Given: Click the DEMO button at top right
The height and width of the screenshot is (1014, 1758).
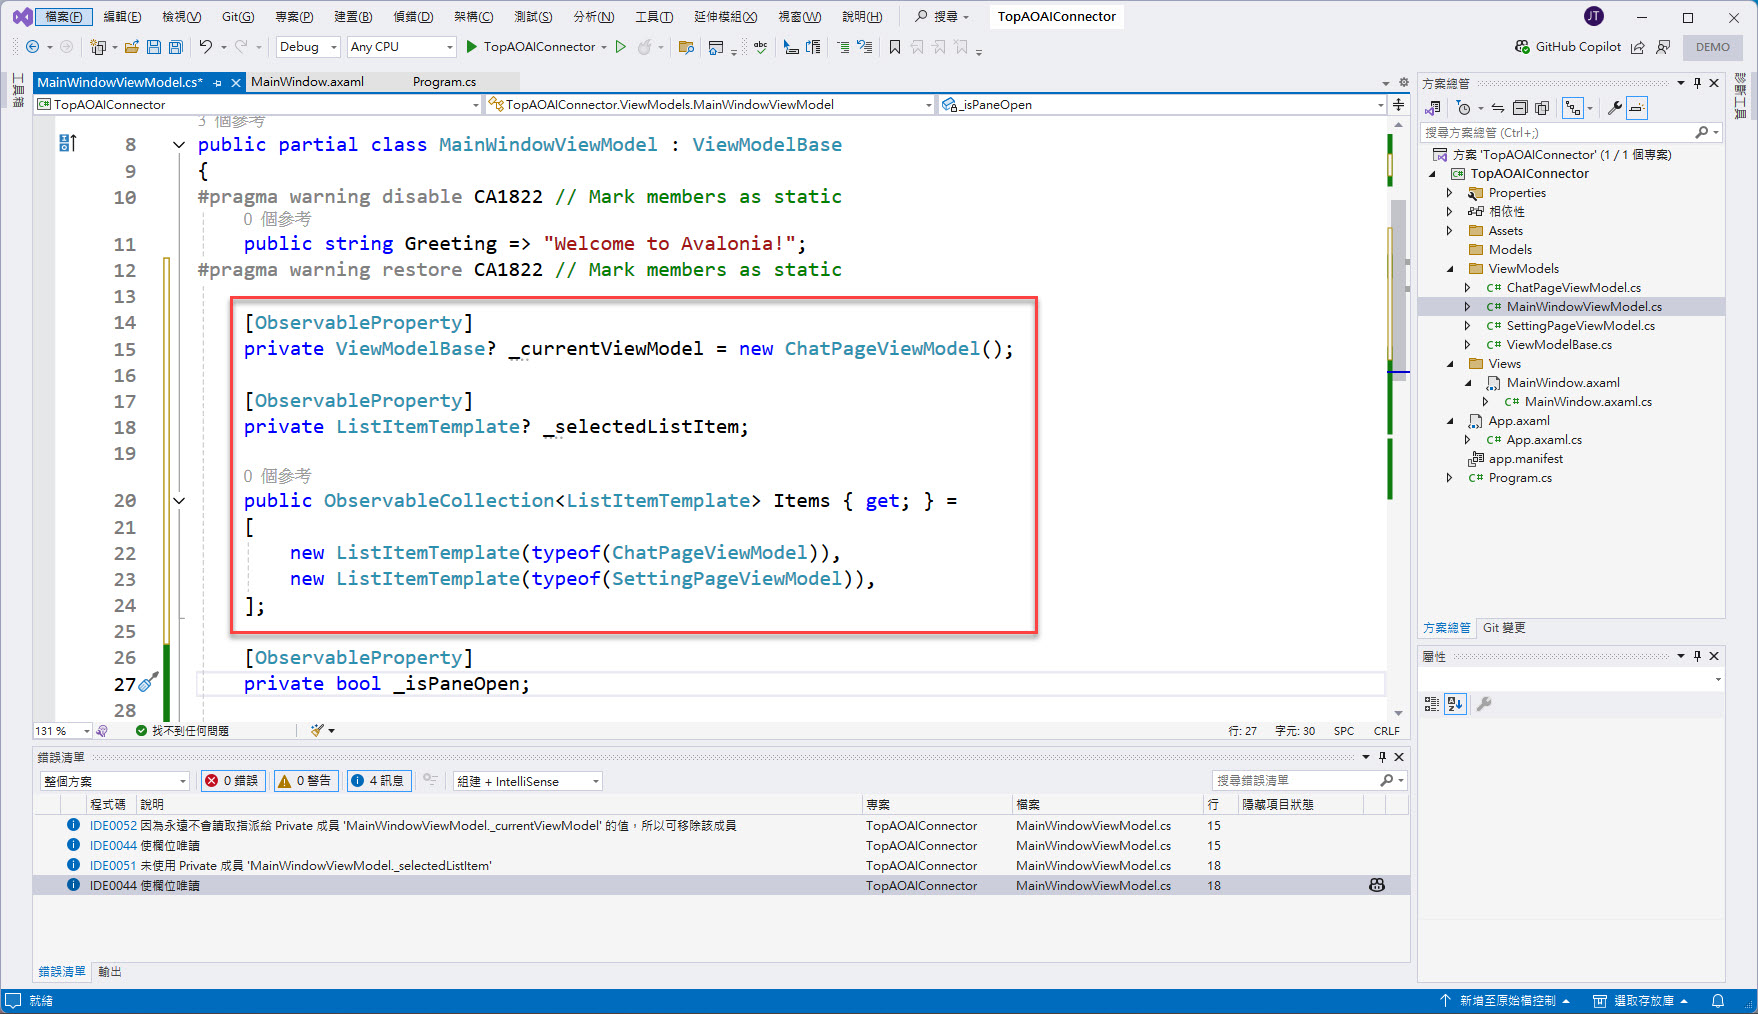Looking at the screenshot, I should pos(1712,47).
